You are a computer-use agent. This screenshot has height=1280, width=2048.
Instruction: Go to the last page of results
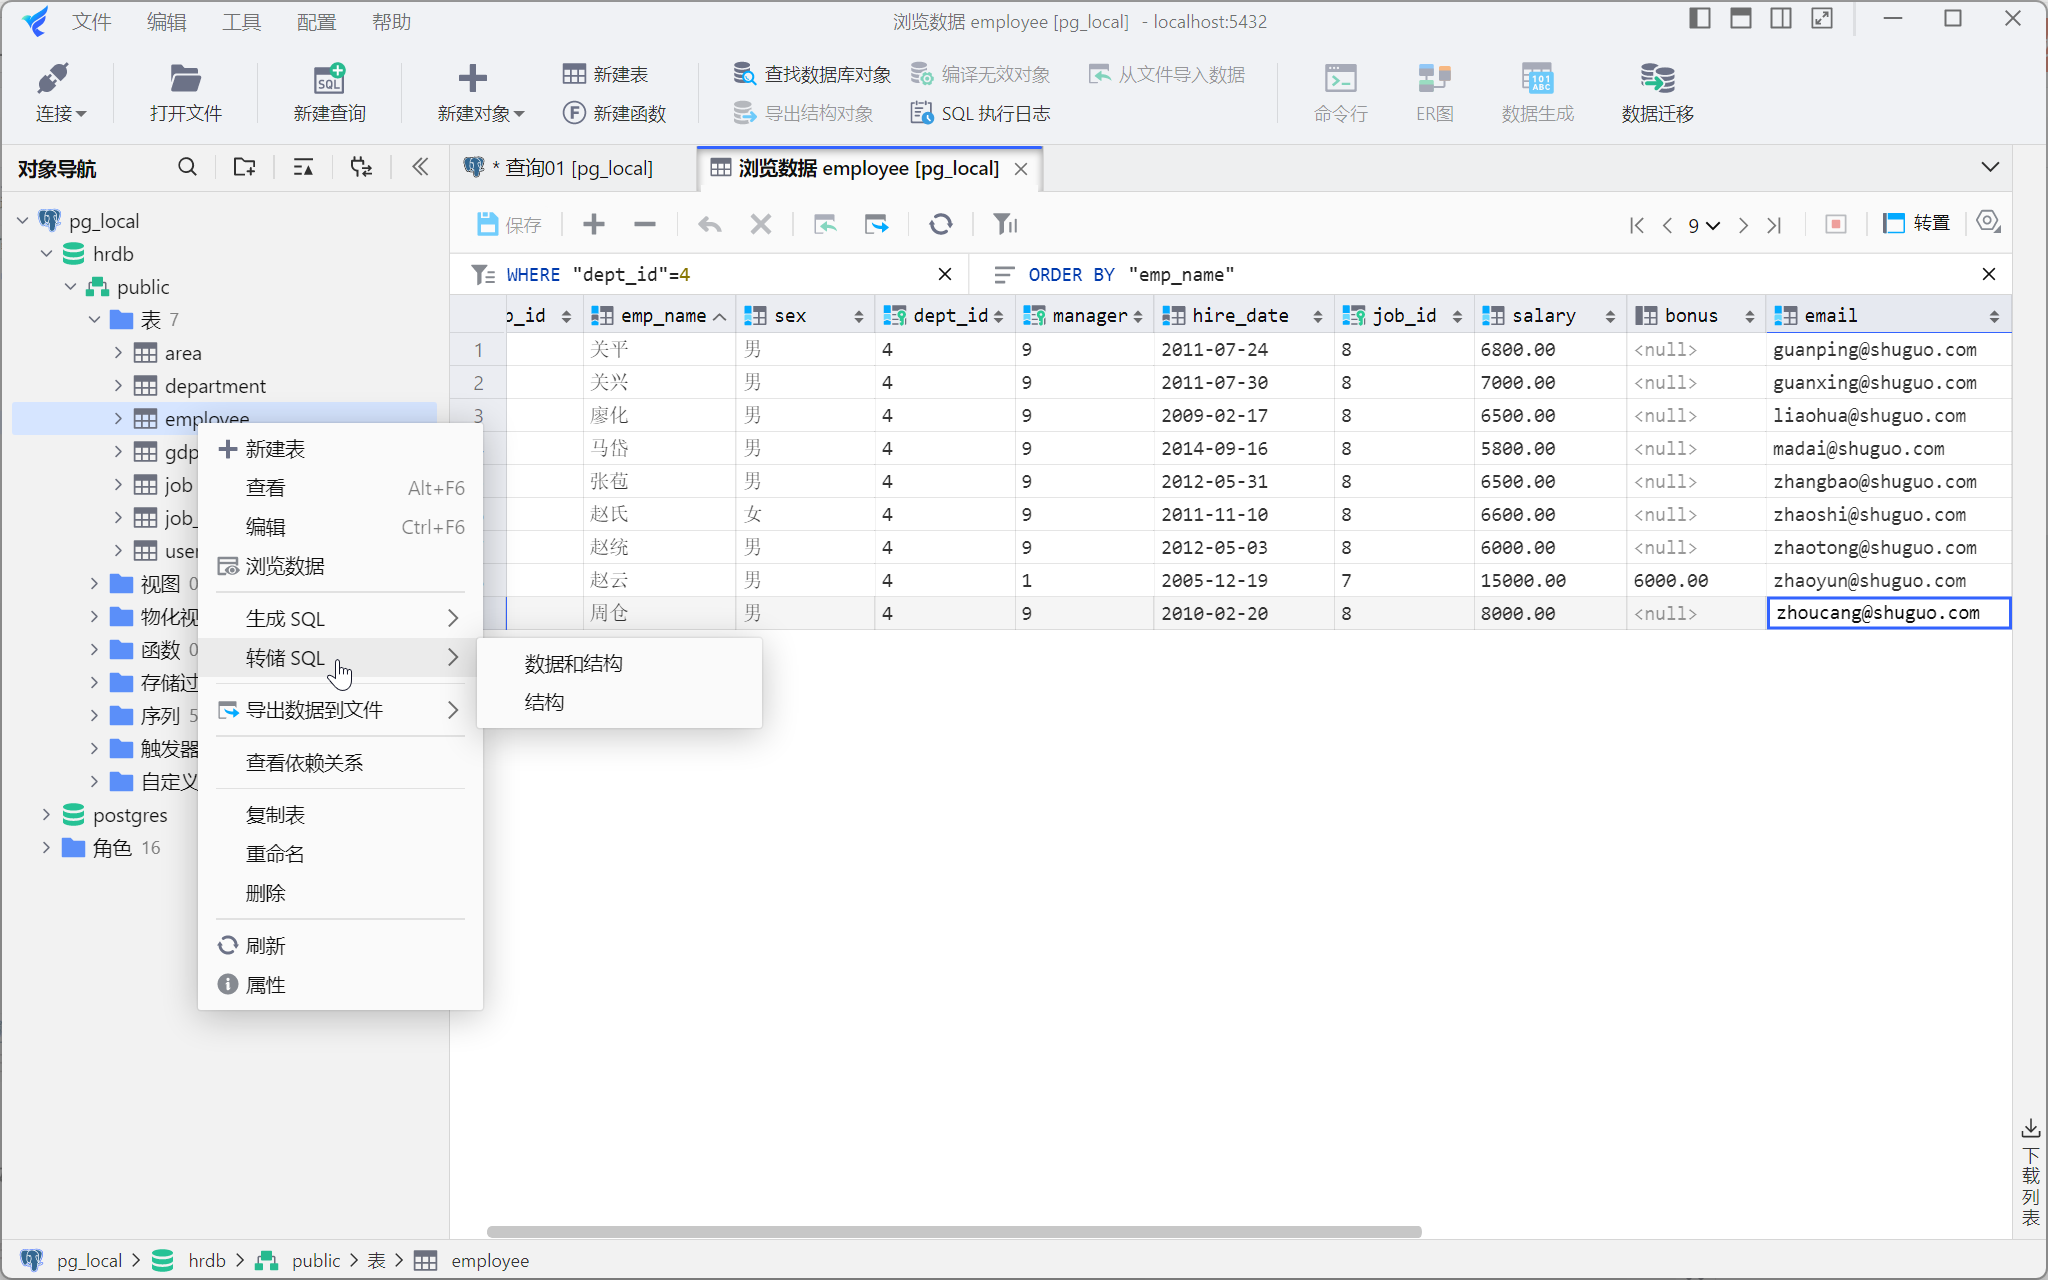click(x=1774, y=225)
